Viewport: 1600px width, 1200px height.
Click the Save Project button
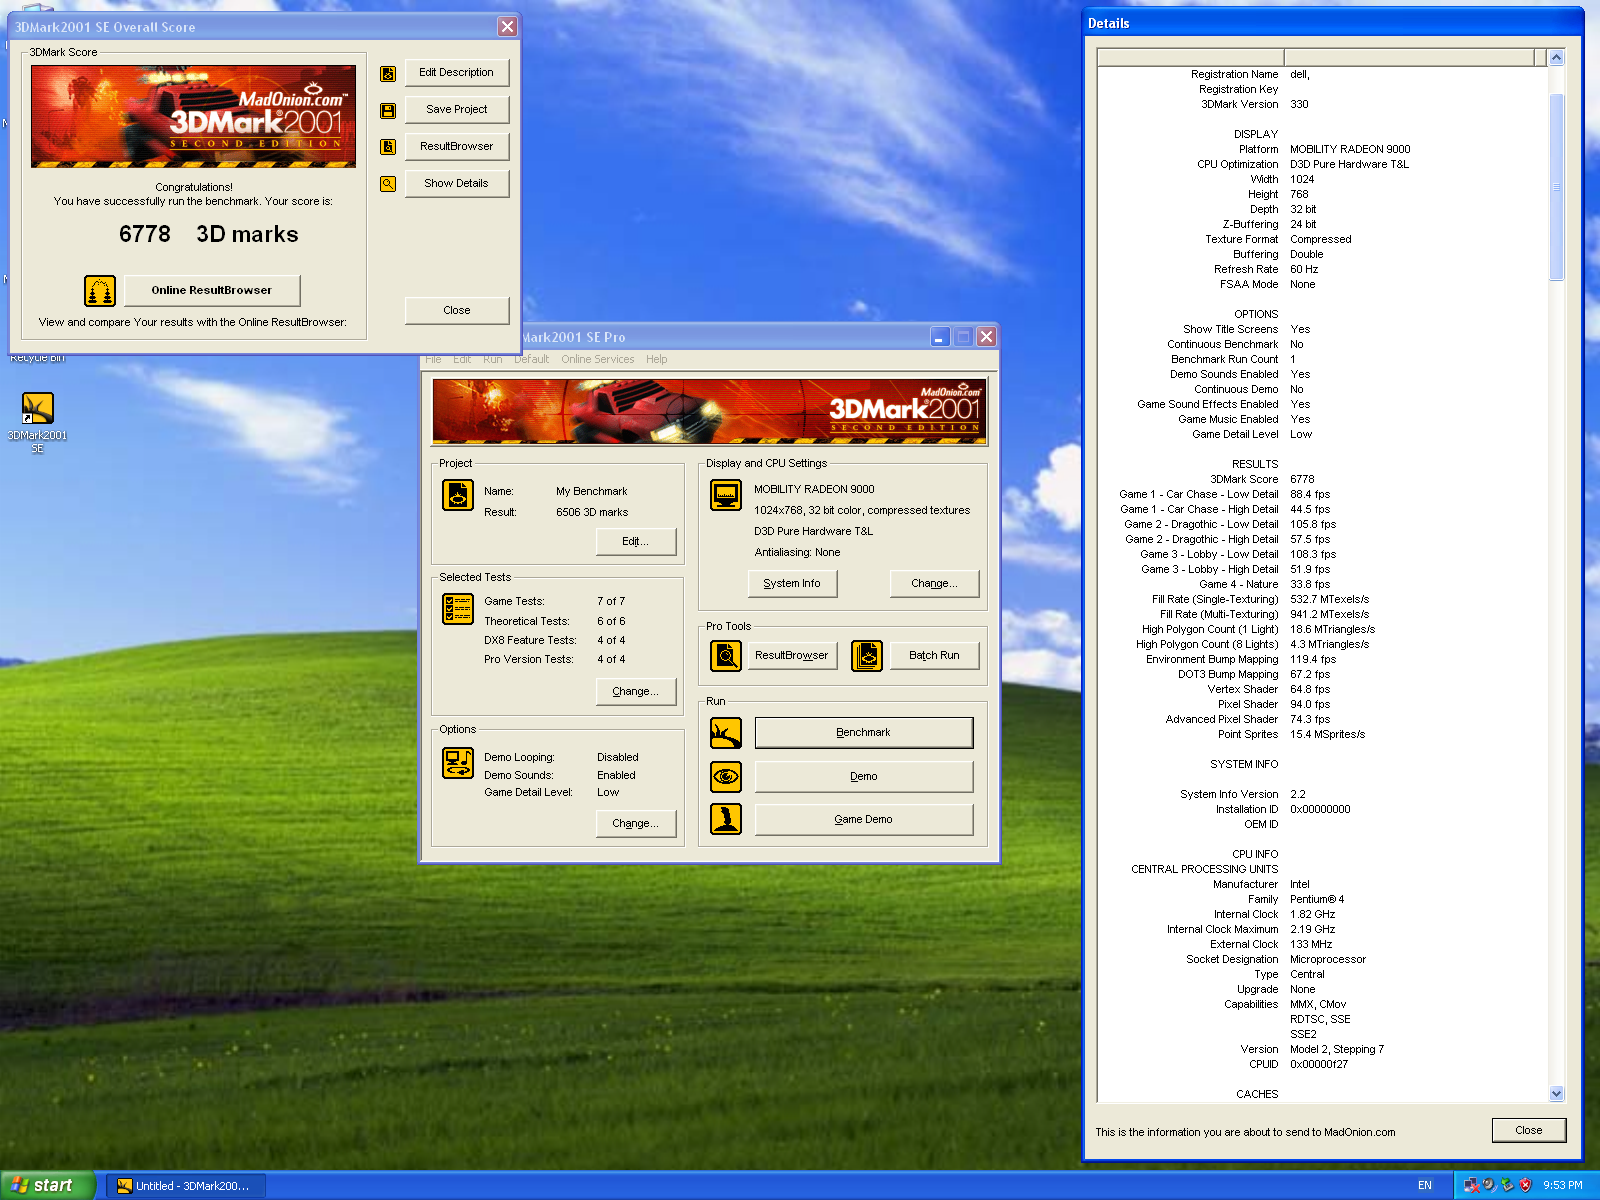(457, 110)
